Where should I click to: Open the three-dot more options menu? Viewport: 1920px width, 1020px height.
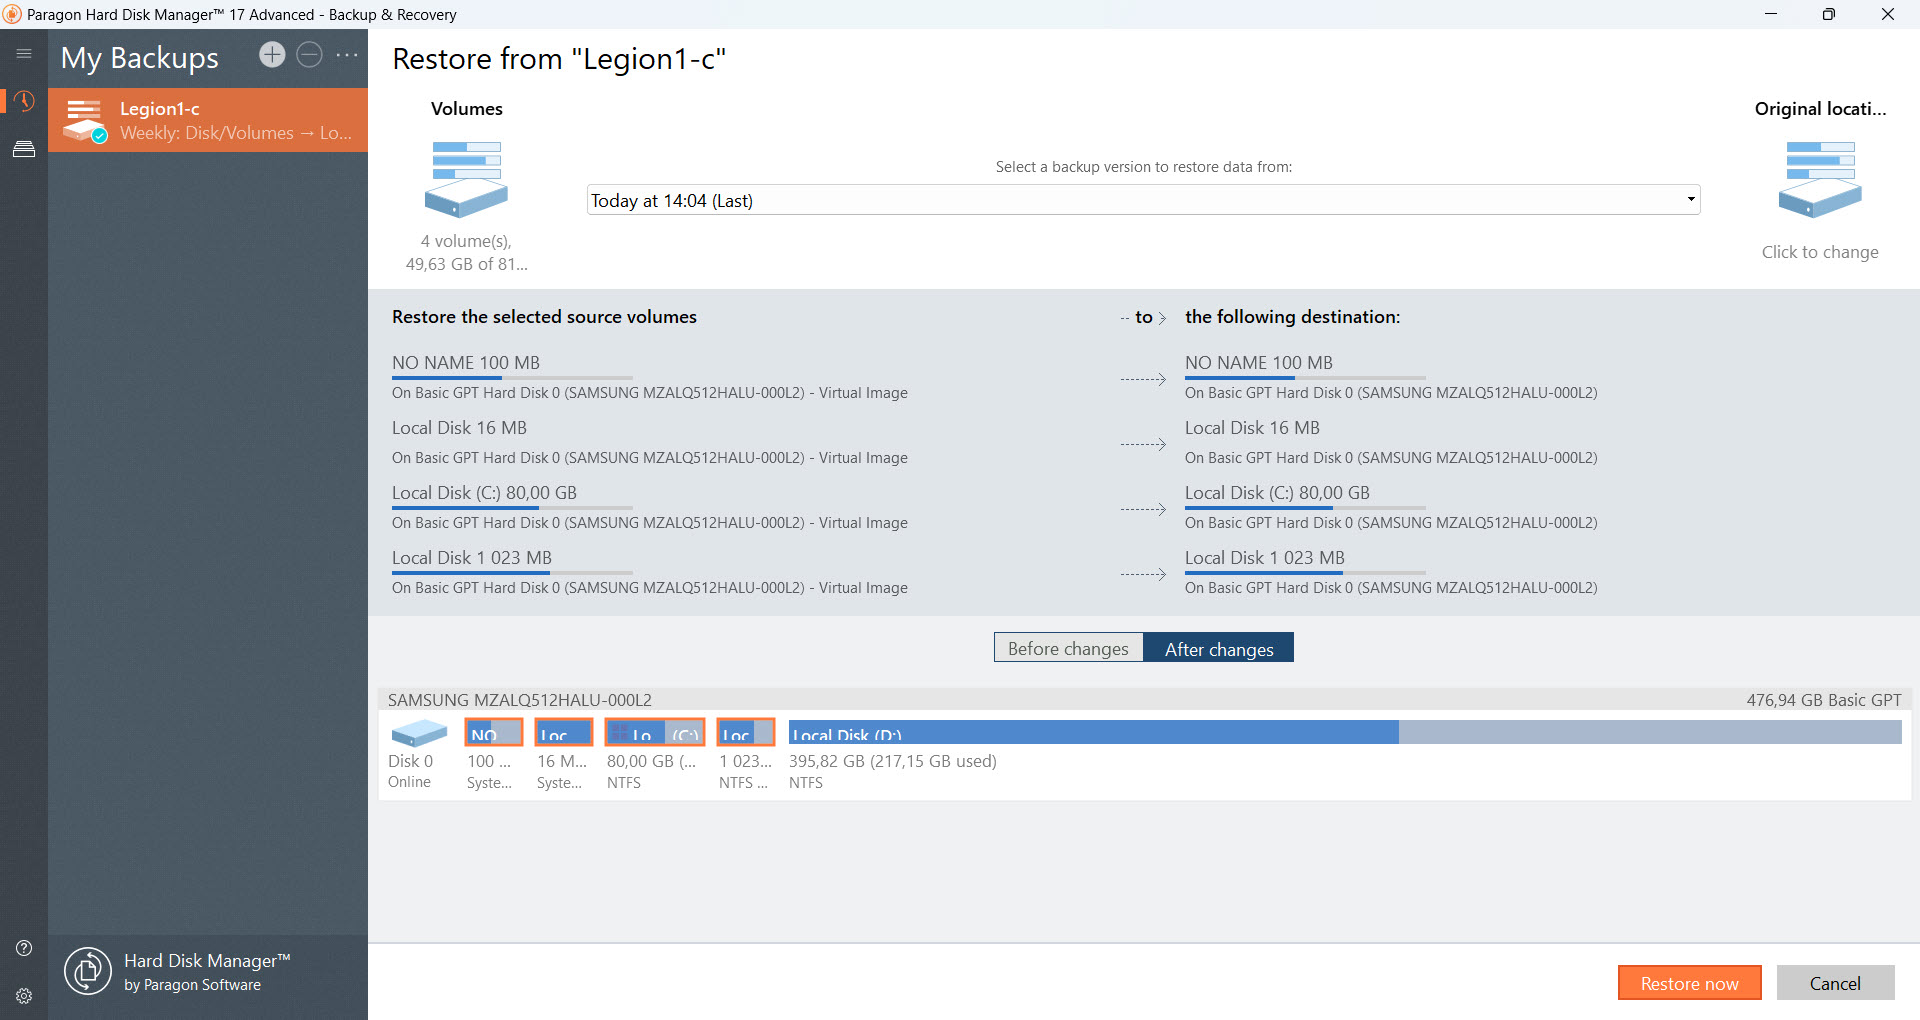(x=347, y=55)
